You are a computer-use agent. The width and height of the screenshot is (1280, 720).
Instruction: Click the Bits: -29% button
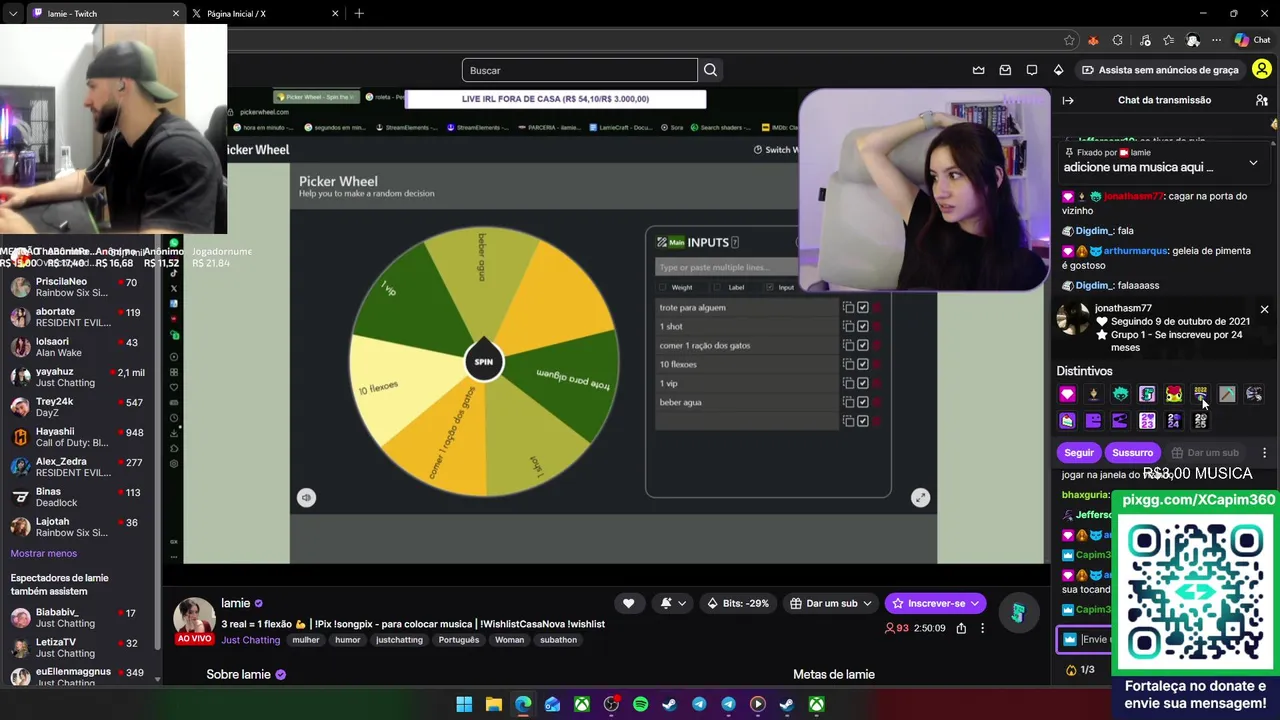[x=737, y=603]
